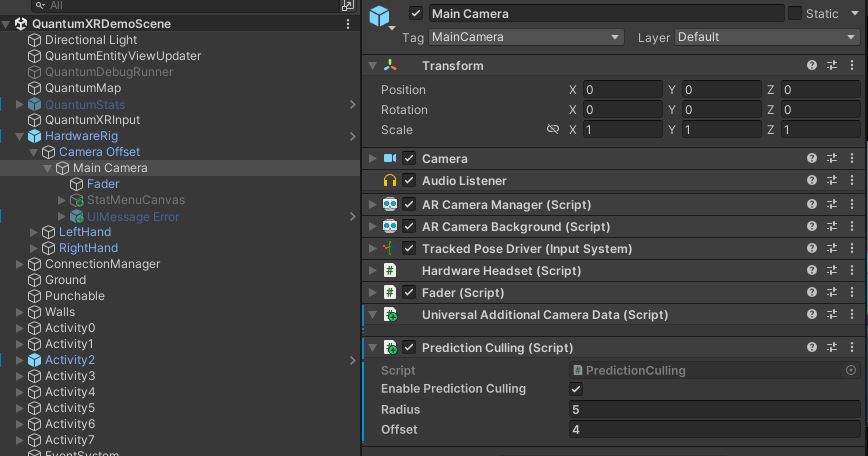This screenshot has height=456, width=868.
Task: Open Hardware Headset help icon
Action: (x=812, y=270)
